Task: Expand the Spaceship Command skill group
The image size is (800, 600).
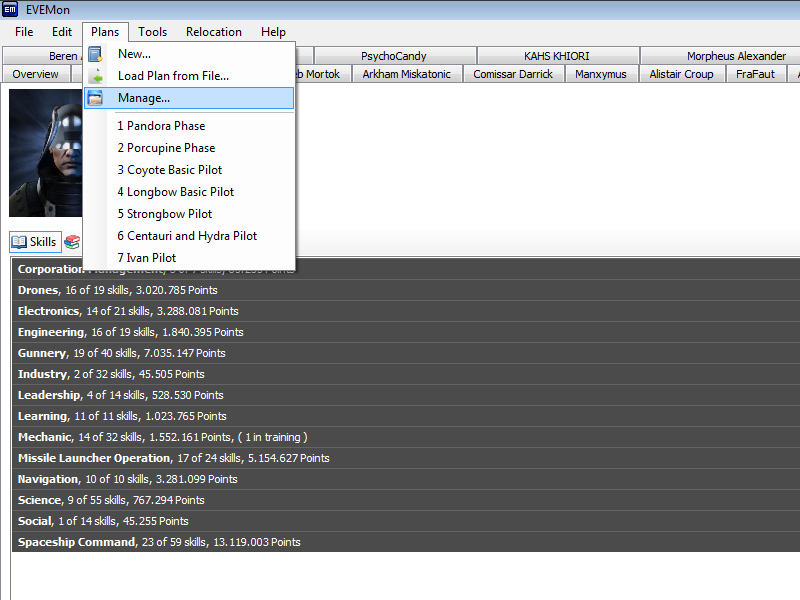Action: pyautogui.click(x=406, y=542)
